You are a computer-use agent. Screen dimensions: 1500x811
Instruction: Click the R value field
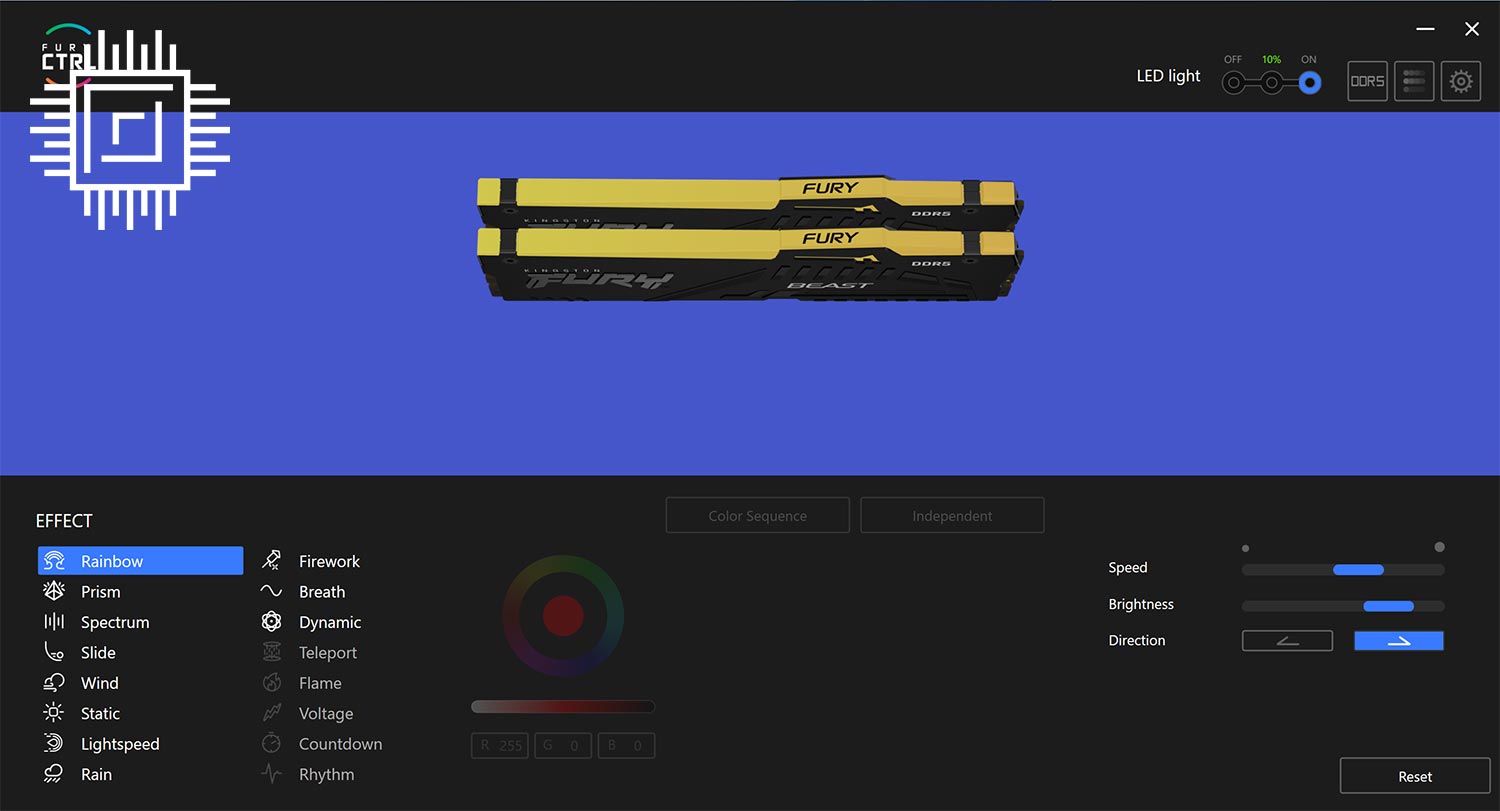[x=500, y=745]
